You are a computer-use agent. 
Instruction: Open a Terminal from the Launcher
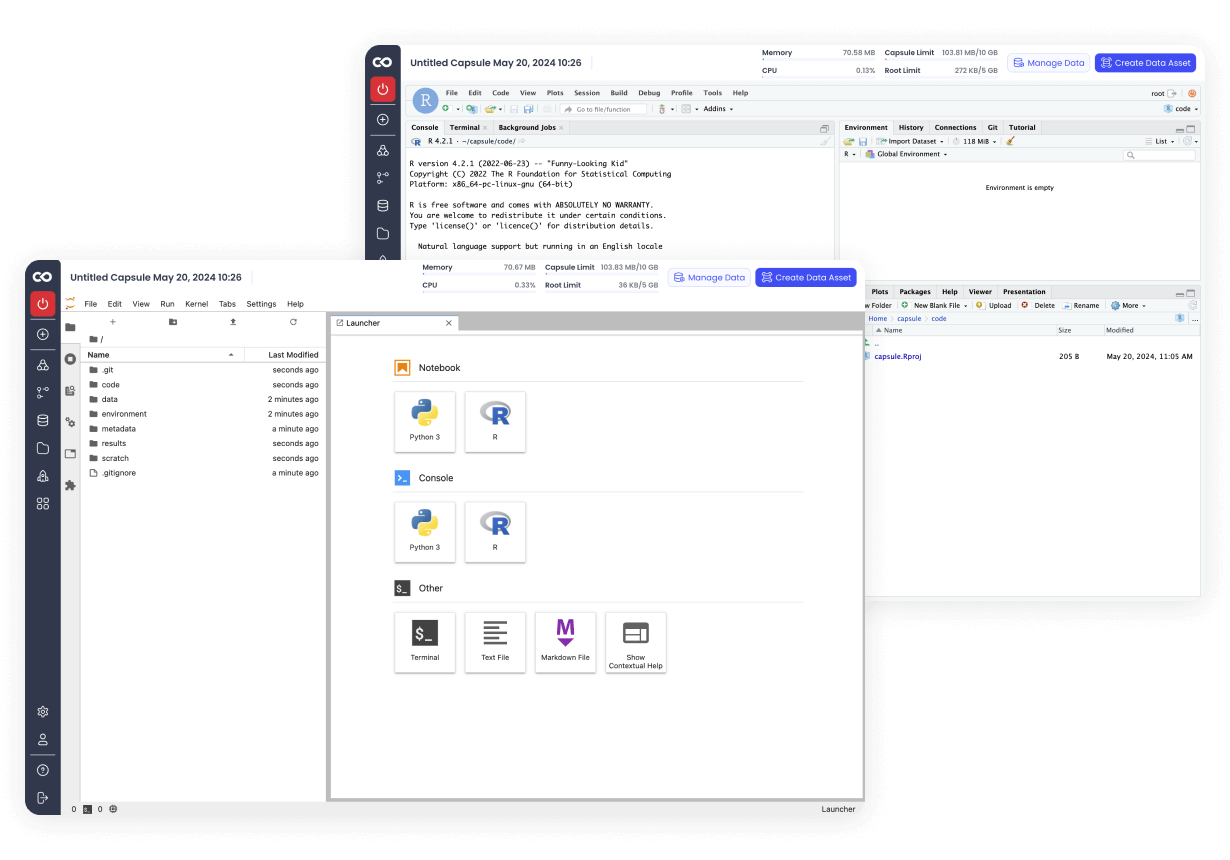424,642
